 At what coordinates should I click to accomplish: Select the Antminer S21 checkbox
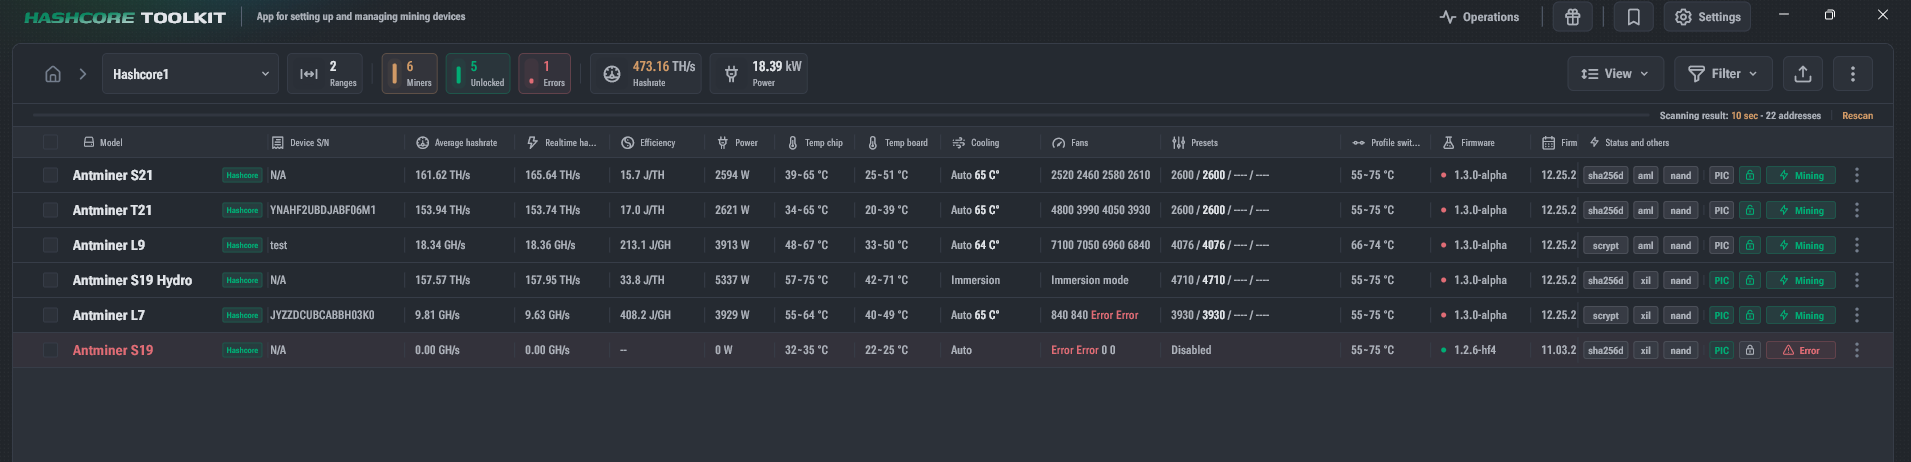point(50,175)
